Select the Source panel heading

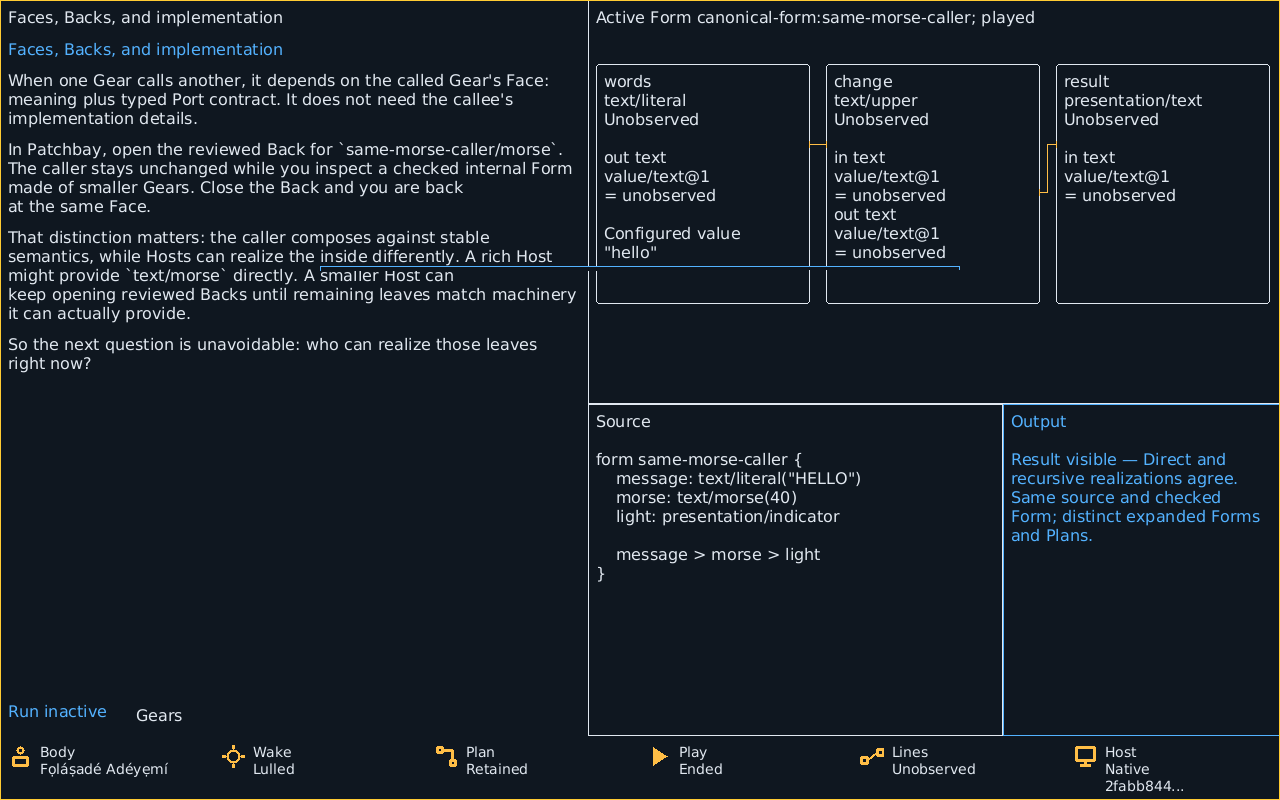coord(623,422)
